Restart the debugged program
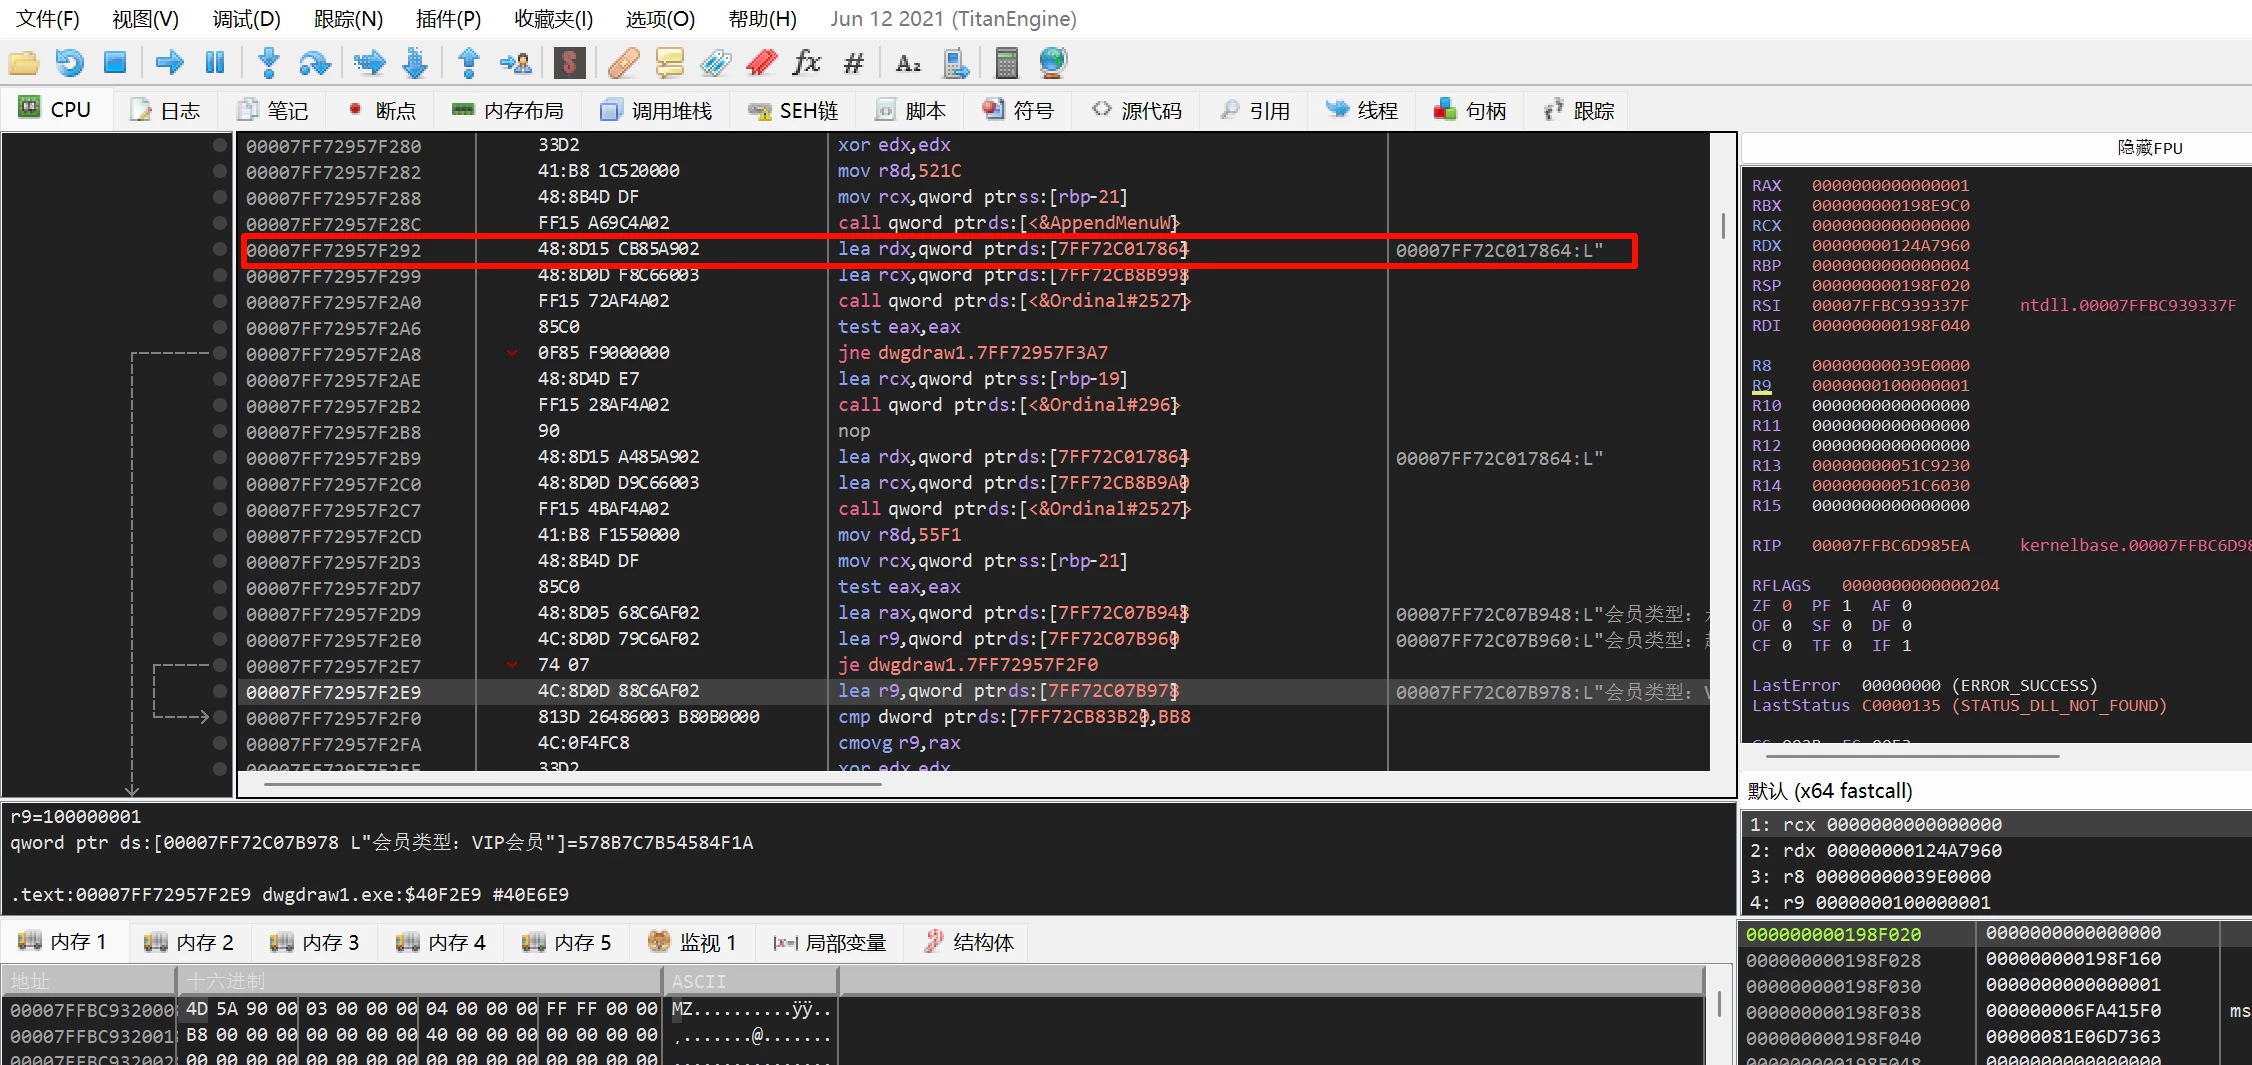The image size is (2252, 1065). (x=69, y=63)
